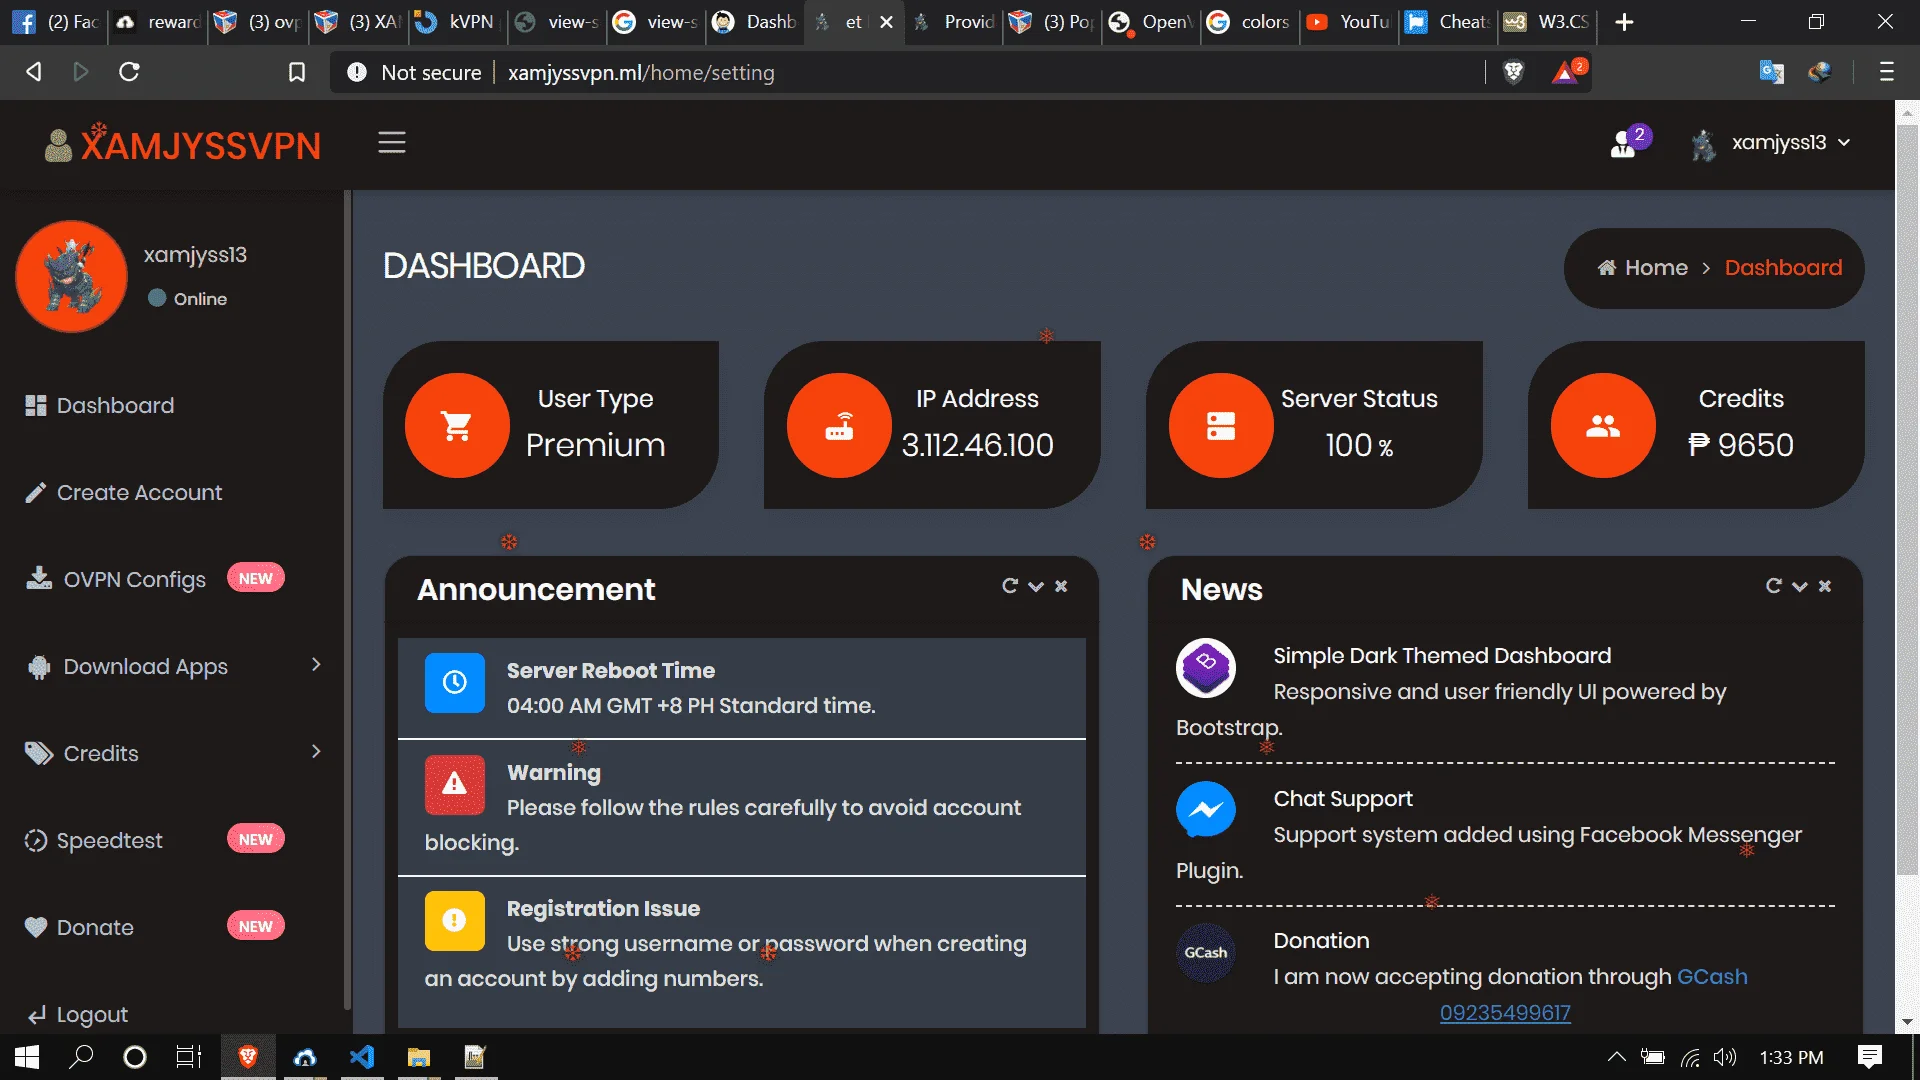Open Dashboard in the sidebar
Screen dimensions: 1920x1080
pyautogui.click(x=100, y=405)
